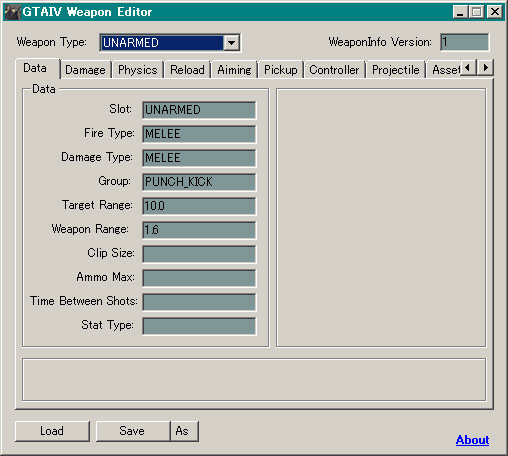Click the app icon in the title bar
Image resolution: width=508 pixels, height=456 pixels.
12,12
